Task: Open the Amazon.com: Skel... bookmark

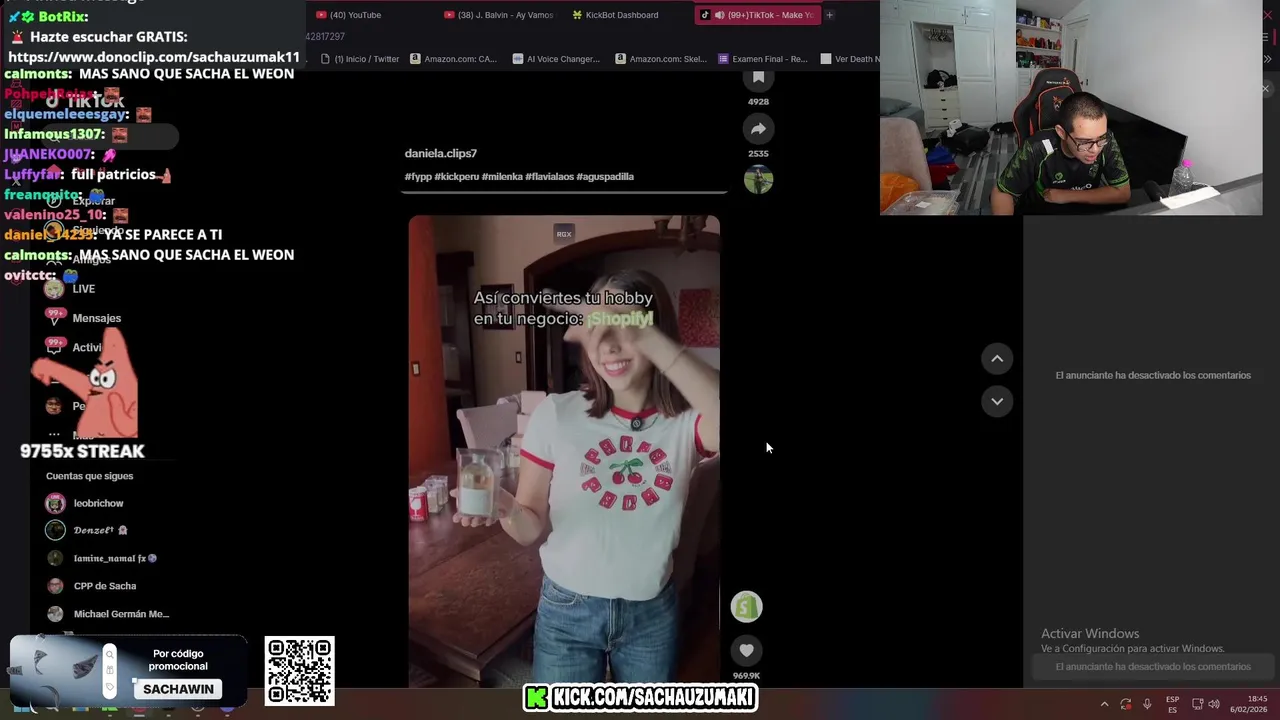Action: pos(661,59)
